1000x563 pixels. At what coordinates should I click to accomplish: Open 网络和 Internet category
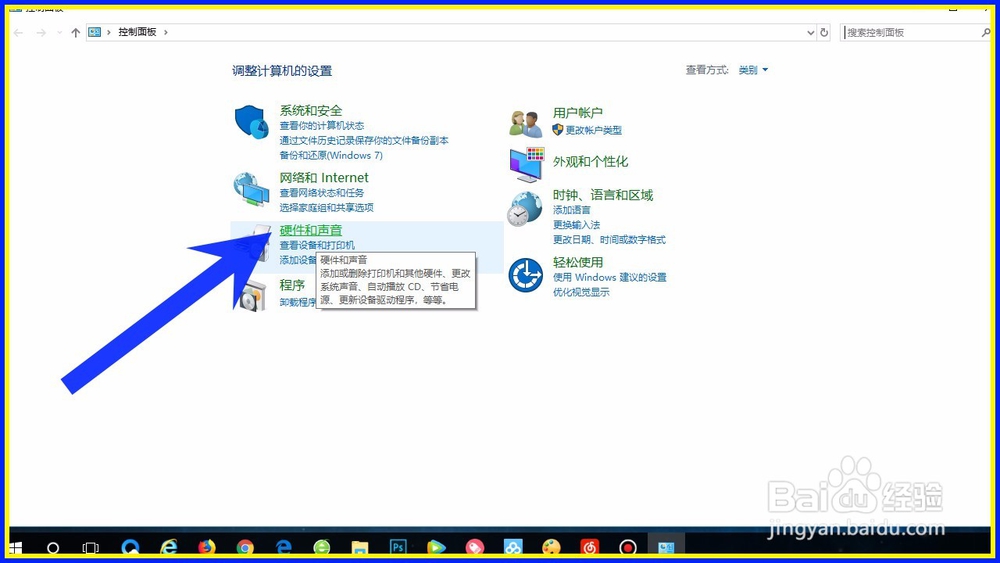[324, 177]
